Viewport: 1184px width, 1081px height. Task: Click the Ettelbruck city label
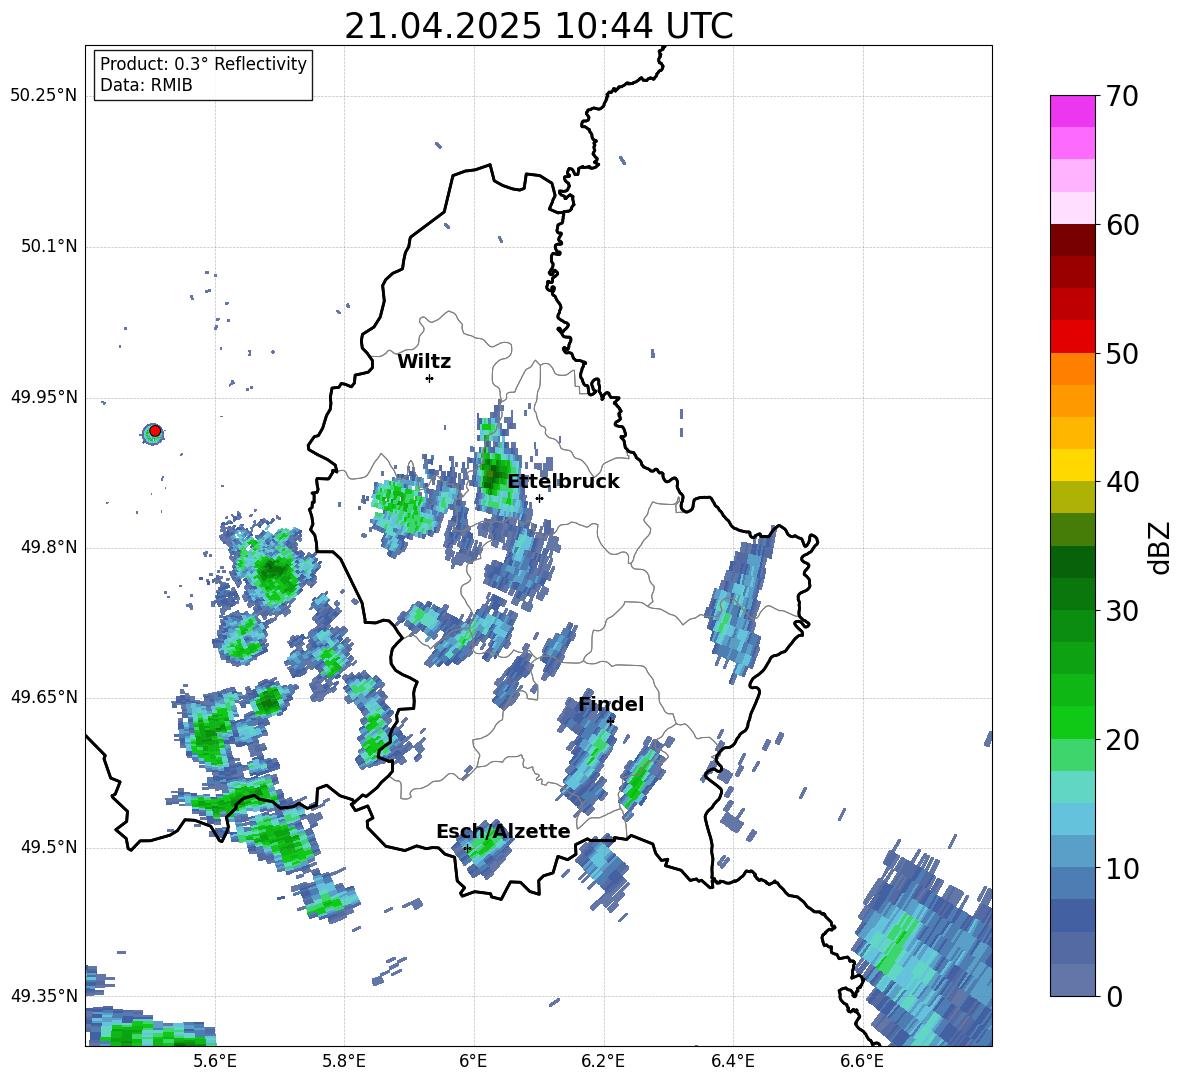click(563, 482)
